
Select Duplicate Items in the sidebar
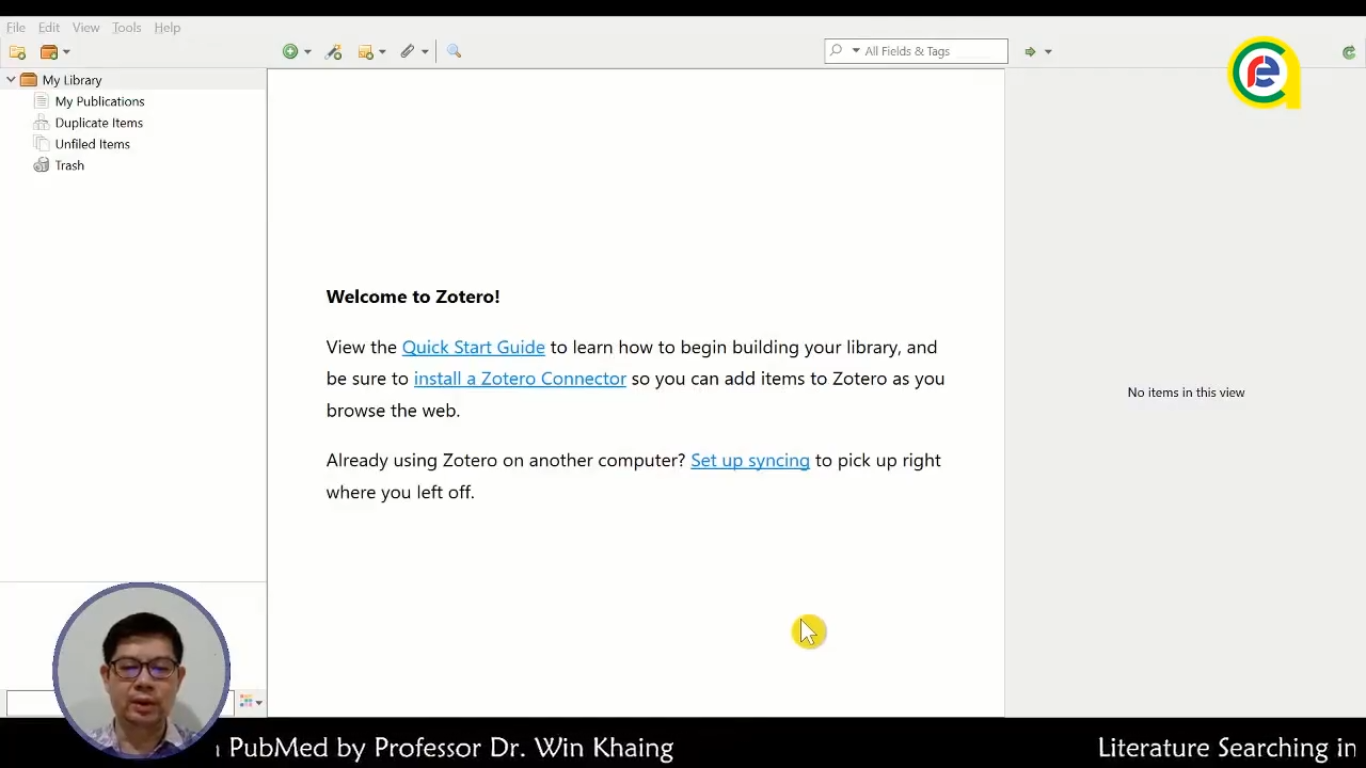99,123
